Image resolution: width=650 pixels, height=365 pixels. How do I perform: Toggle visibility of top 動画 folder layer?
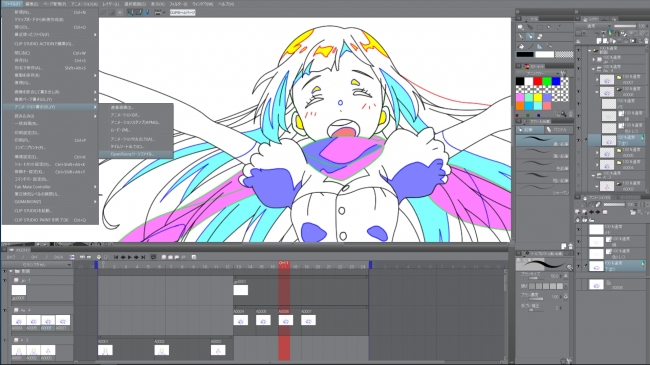point(579,50)
